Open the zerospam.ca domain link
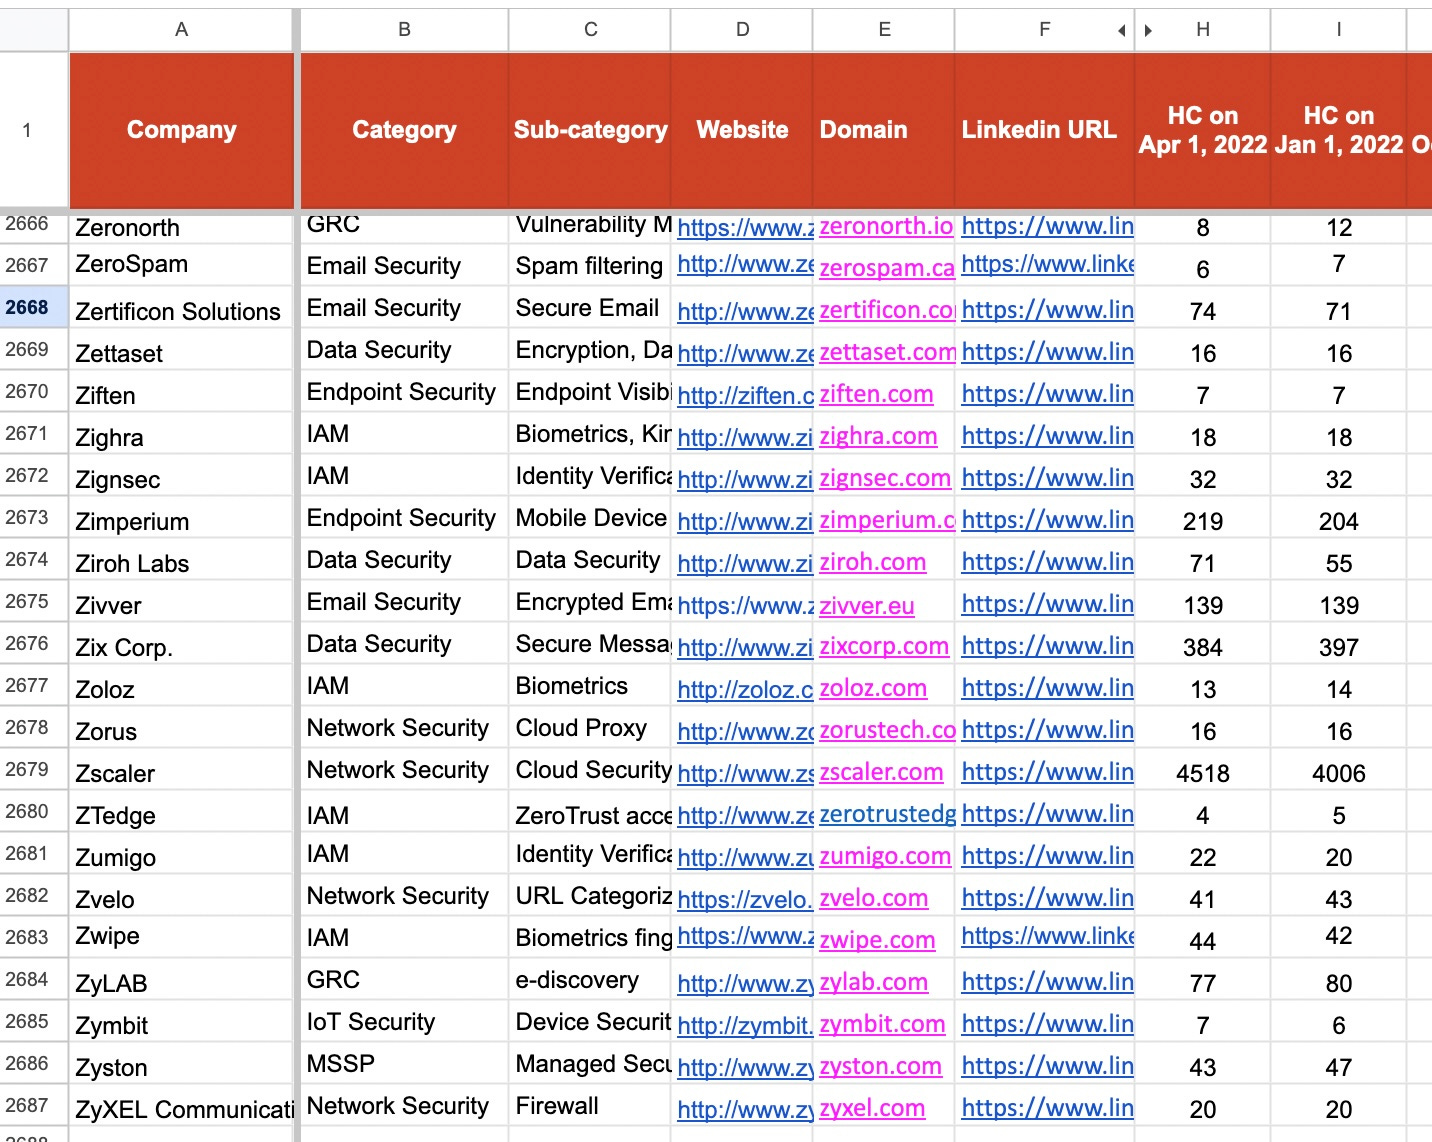The image size is (1432, 1142). pyautogui.click(x=886, y=268)
